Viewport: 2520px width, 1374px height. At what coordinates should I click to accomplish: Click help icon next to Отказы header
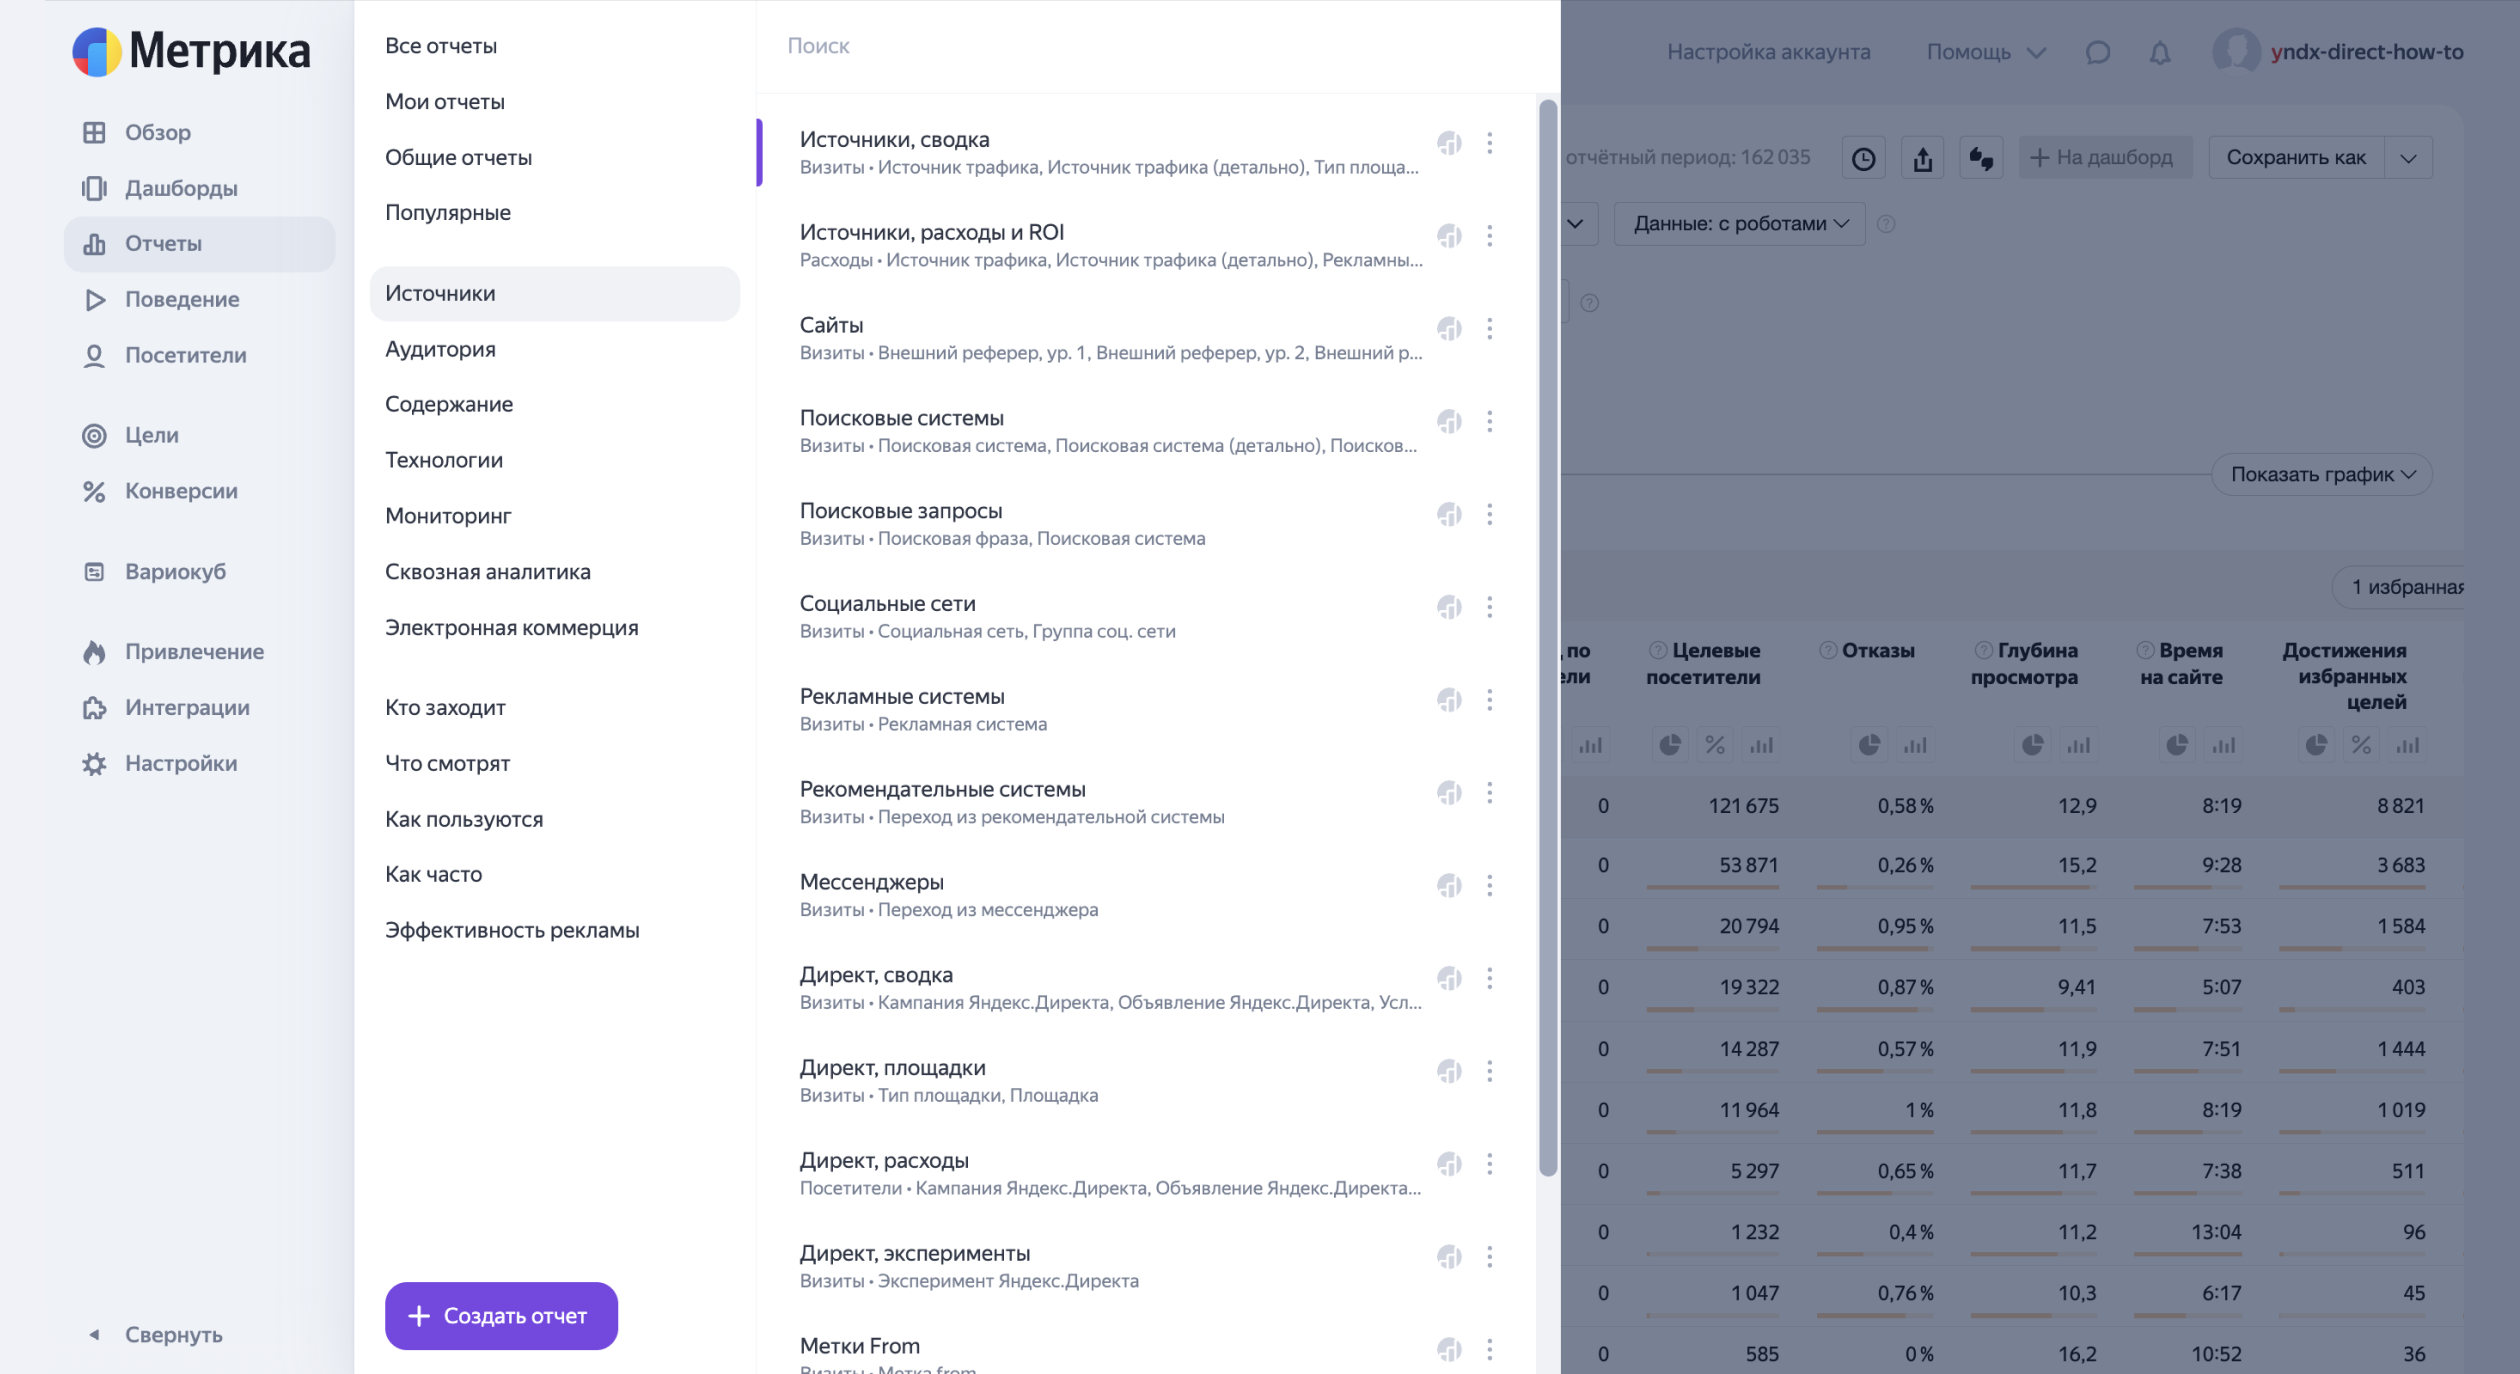(1828, 650)
